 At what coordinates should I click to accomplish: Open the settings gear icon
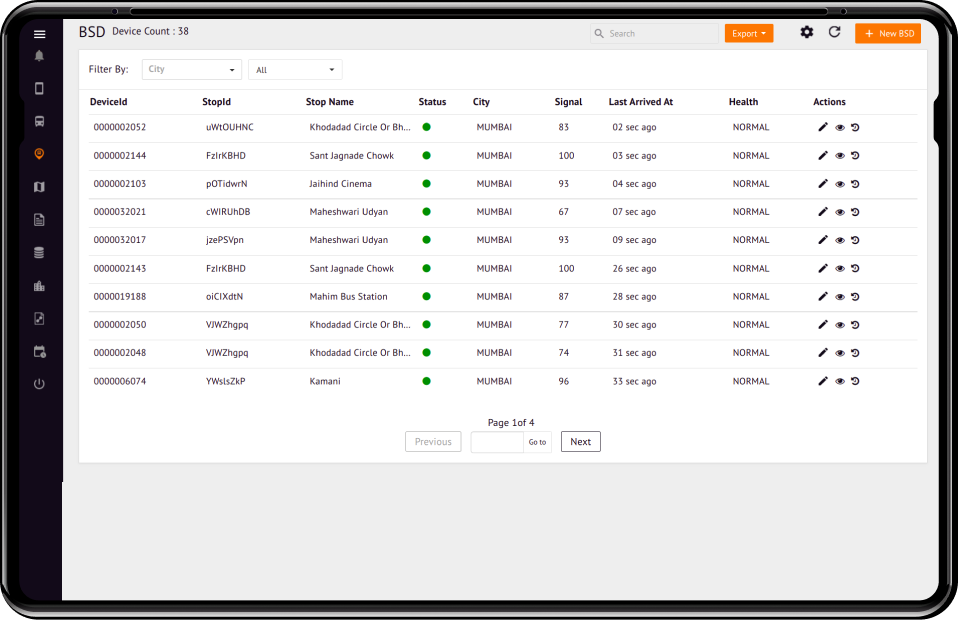tap(806, 33)
